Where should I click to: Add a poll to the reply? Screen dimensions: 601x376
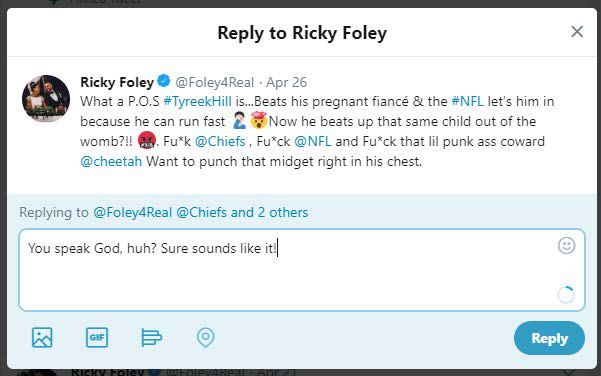[x=151, y=338]
